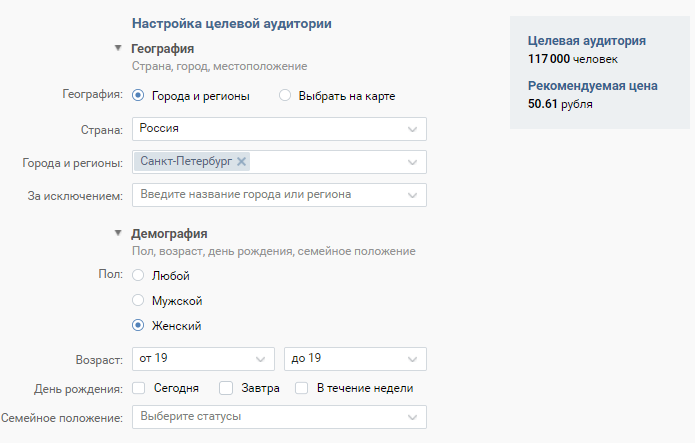Check the В течение недели checkbox
This screenshot has height=443, width=695.
coord(301,388)
